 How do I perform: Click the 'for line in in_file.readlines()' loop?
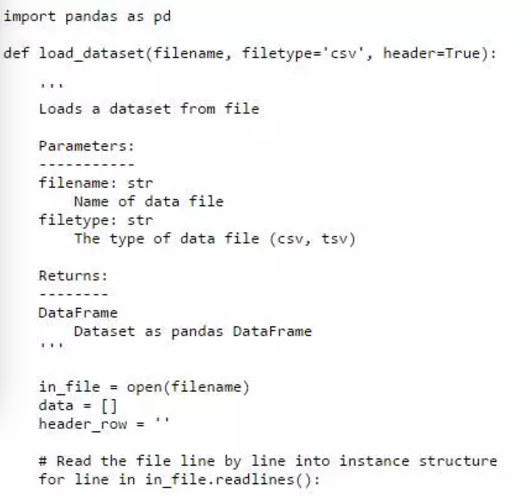(x=179, y=479)
